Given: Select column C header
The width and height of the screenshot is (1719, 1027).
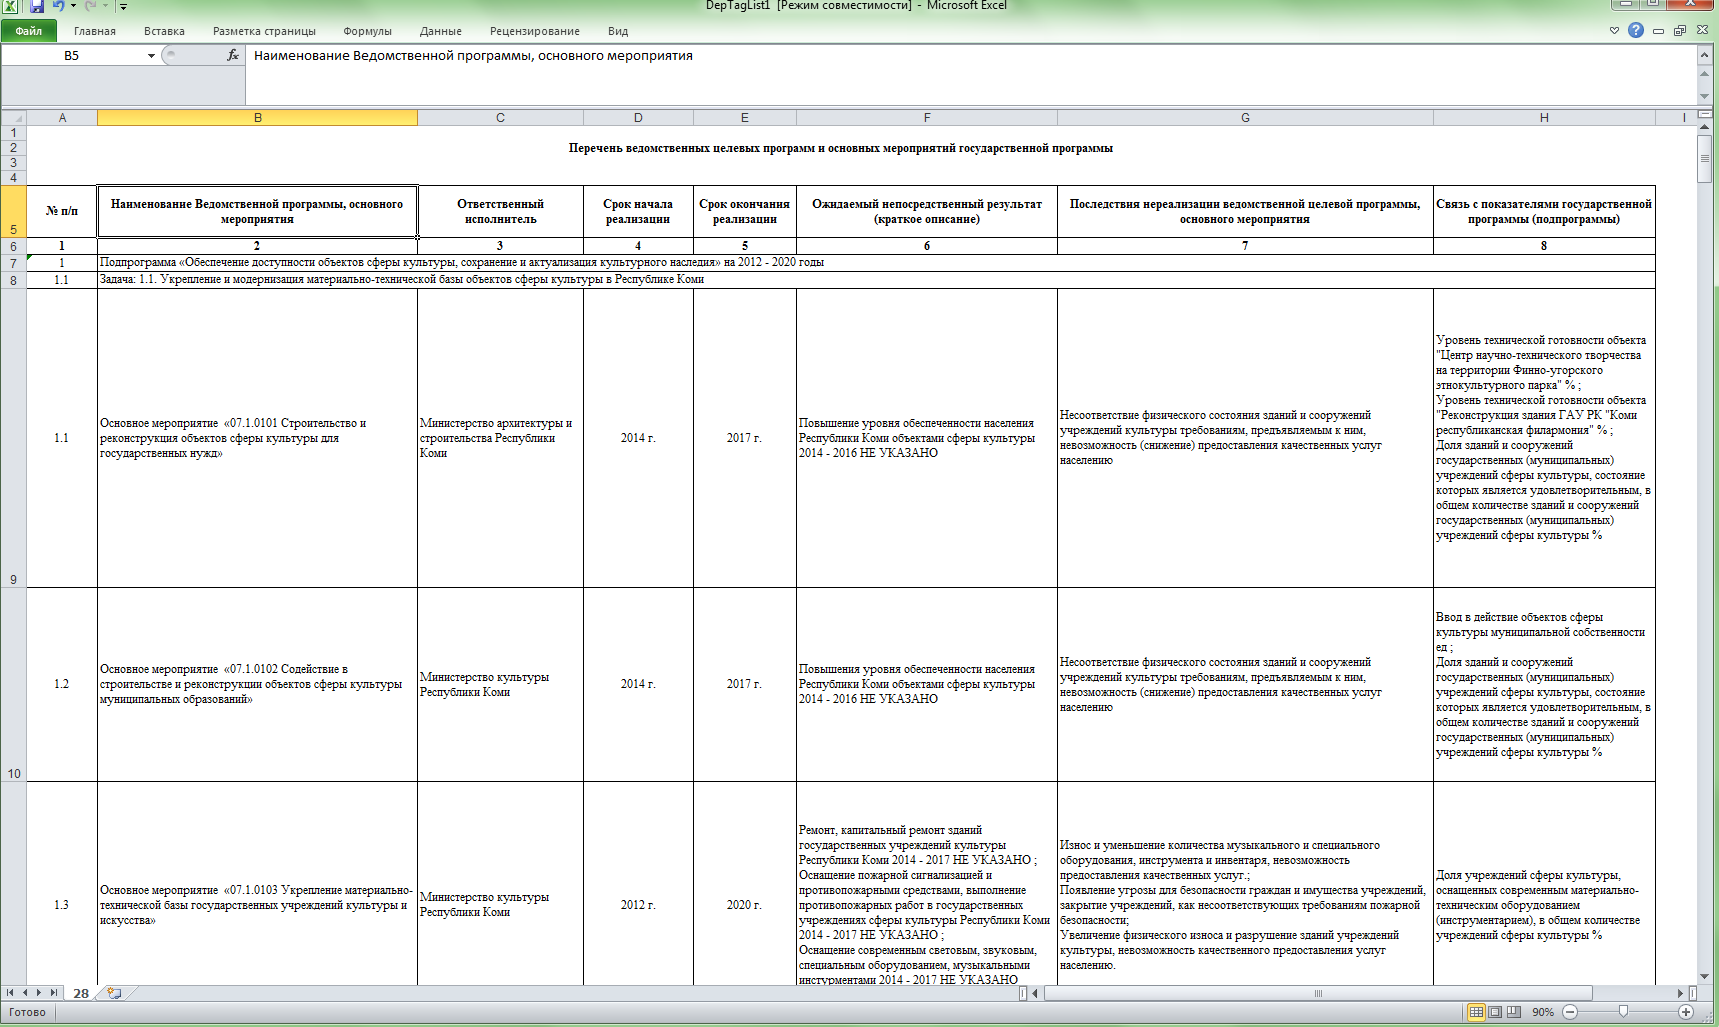Looking at the screenshot, I should pyautogui.click(x=500, y=118).
